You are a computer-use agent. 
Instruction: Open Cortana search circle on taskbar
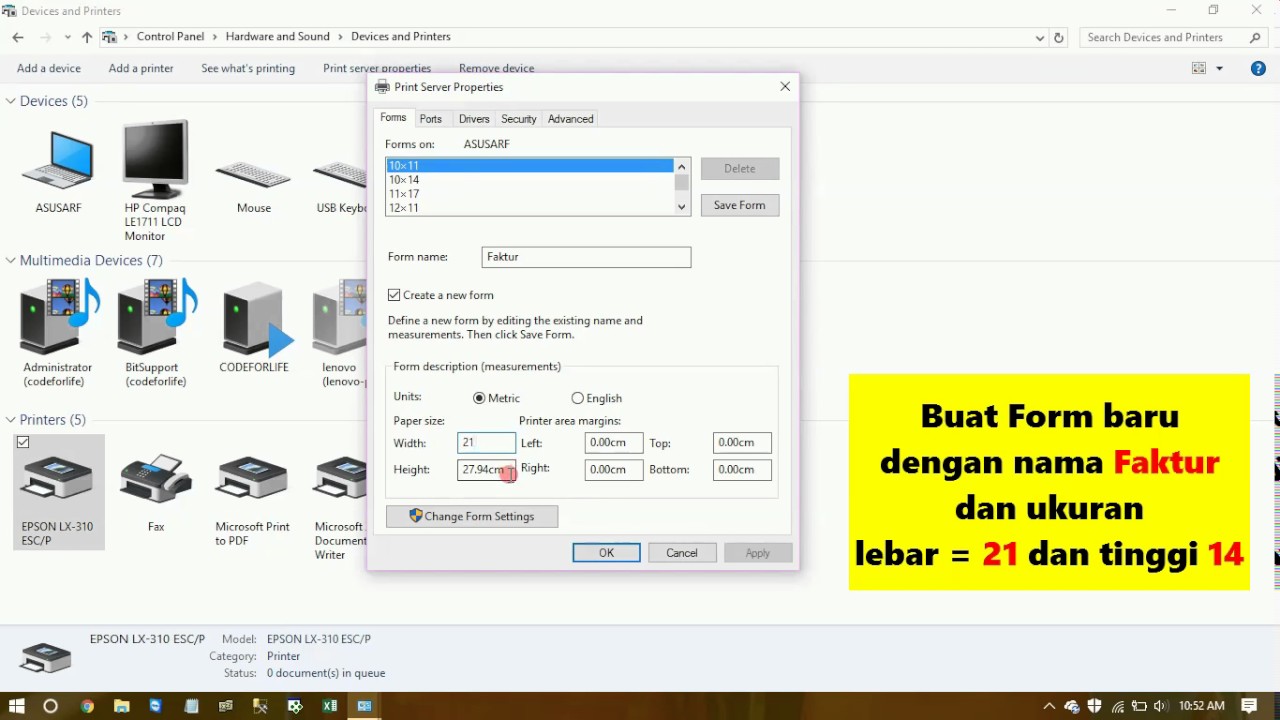coord(50,706)
